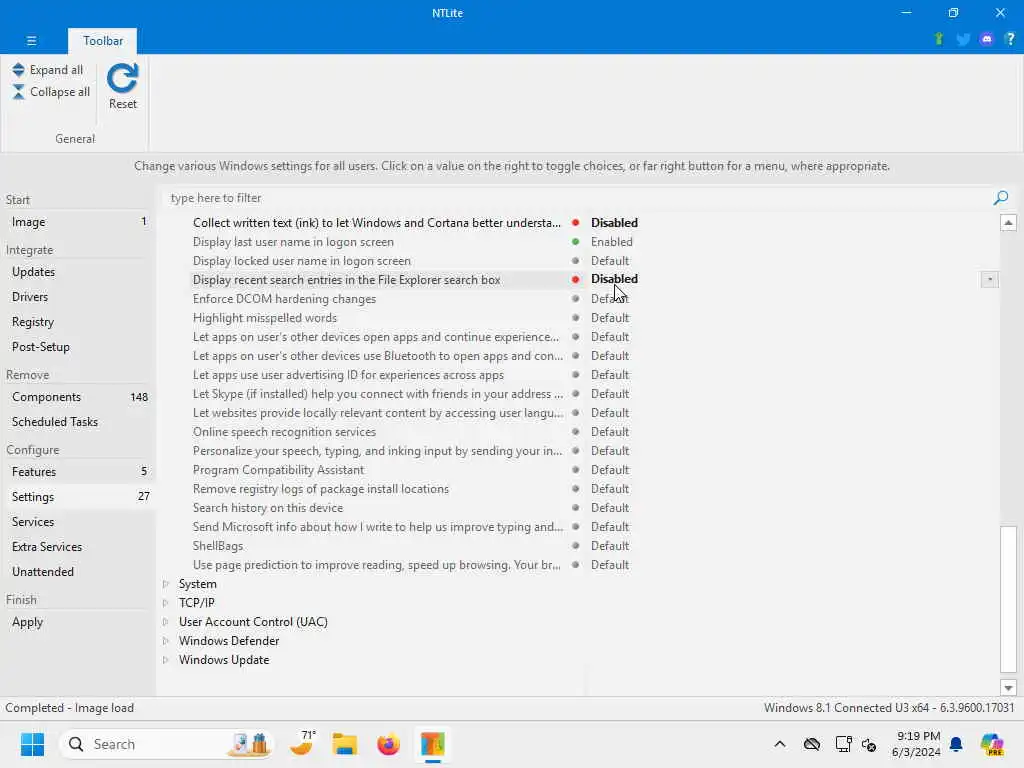Screen dimensions: 1024x768
Task: Click the taskbar Search box
Action: 167,744
